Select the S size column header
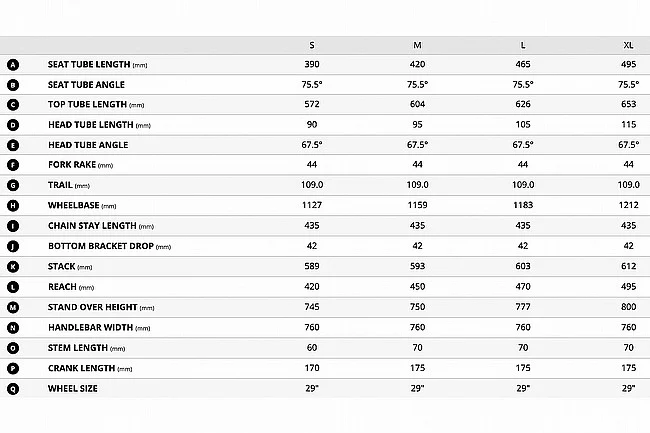This screenshot has width=650, height=433. click(x=312, y=44)
